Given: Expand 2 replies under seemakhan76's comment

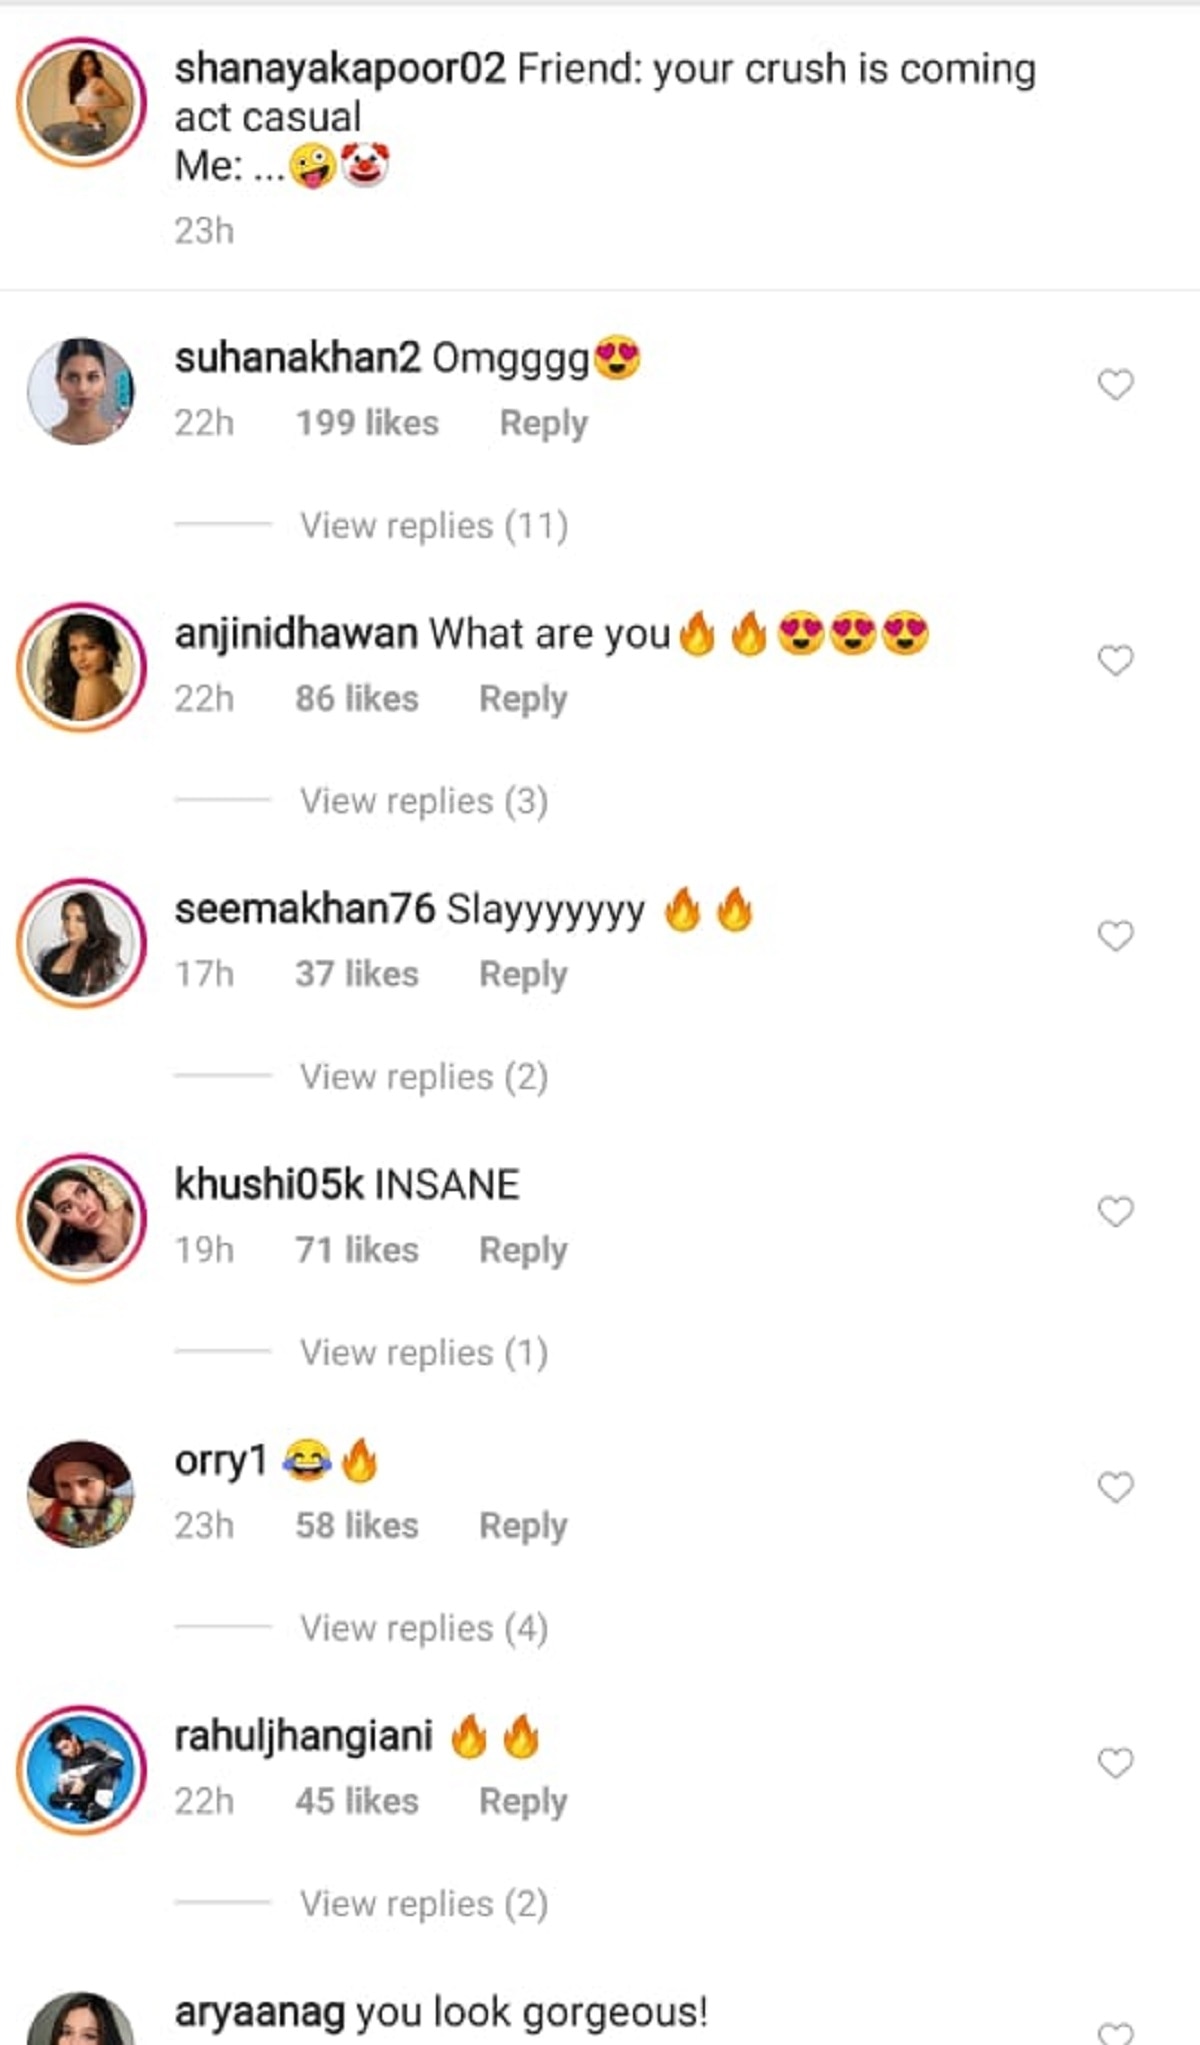Looking at the screenshot, I should (424, 1078).
